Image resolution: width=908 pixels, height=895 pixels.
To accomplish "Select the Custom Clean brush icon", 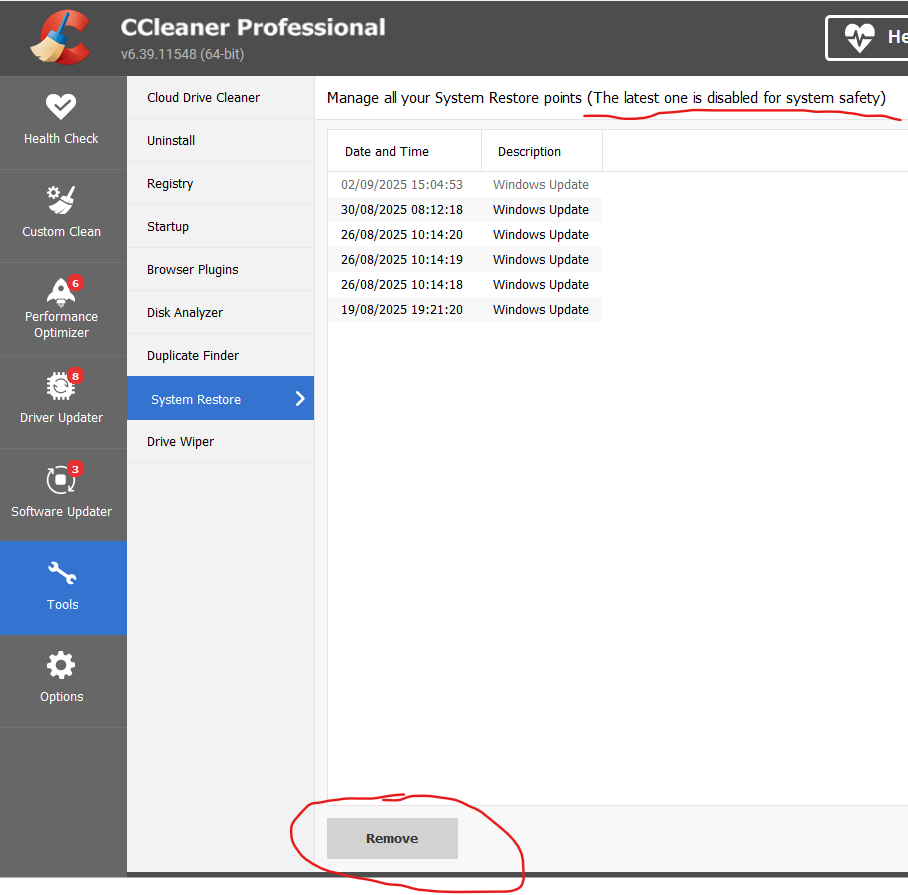I will [61, 200].
